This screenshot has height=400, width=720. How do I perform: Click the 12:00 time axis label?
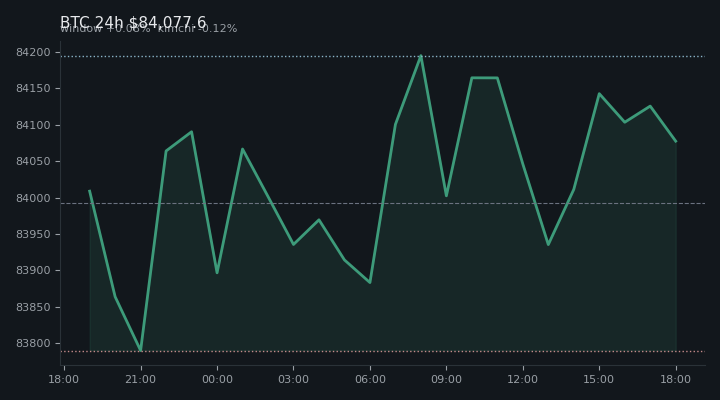[523, 379]
